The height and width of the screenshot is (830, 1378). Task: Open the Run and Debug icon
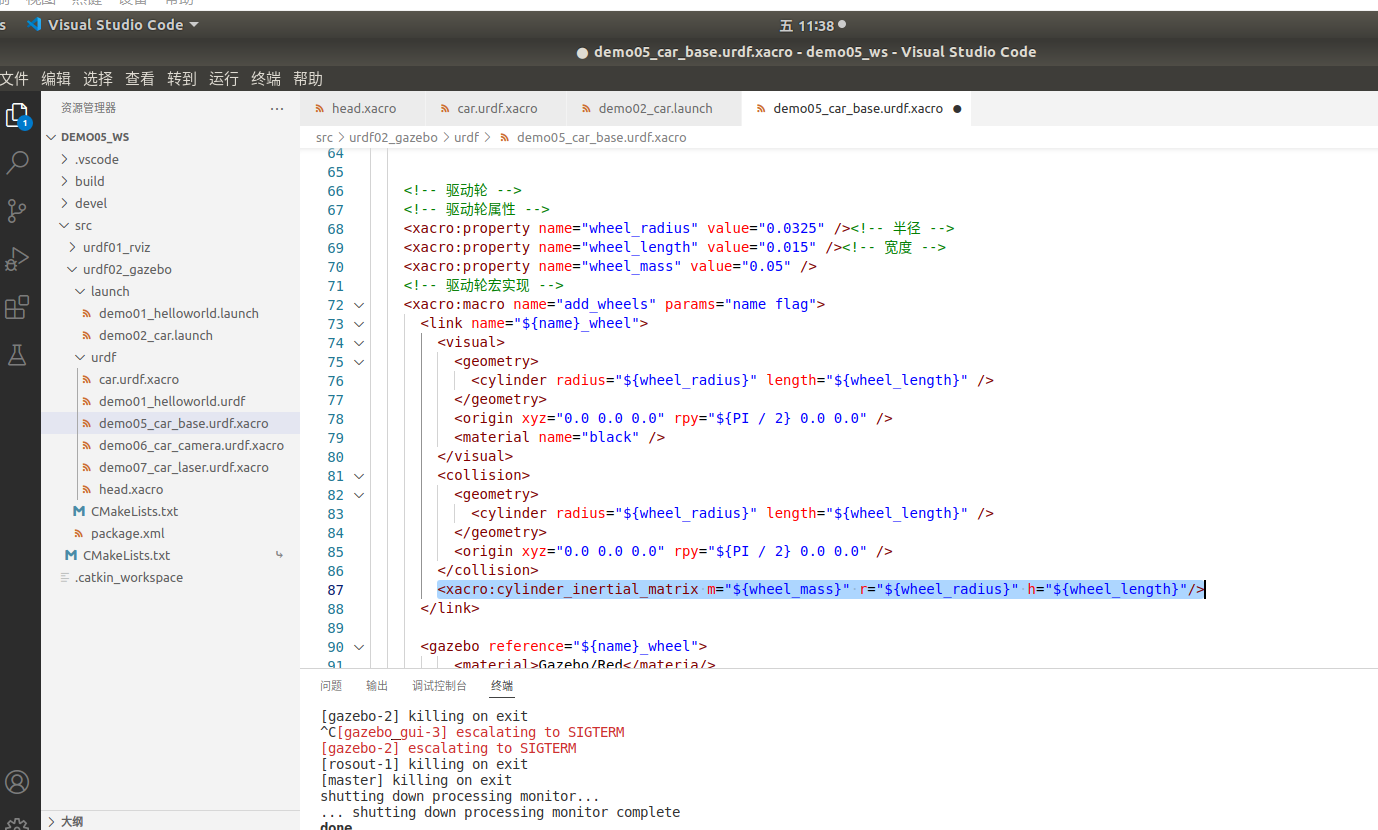pyautogui.click(x=17, y=259)
